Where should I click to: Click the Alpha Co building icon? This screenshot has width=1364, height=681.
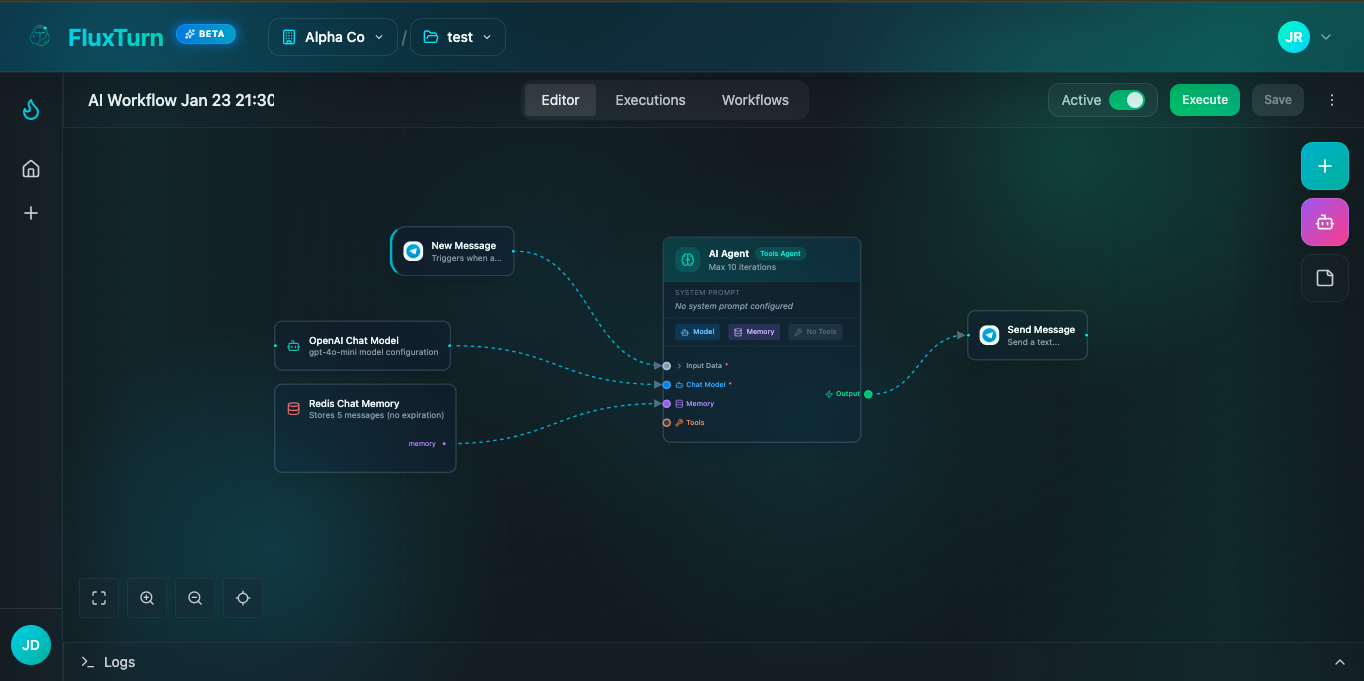click(x=289, y=37)
